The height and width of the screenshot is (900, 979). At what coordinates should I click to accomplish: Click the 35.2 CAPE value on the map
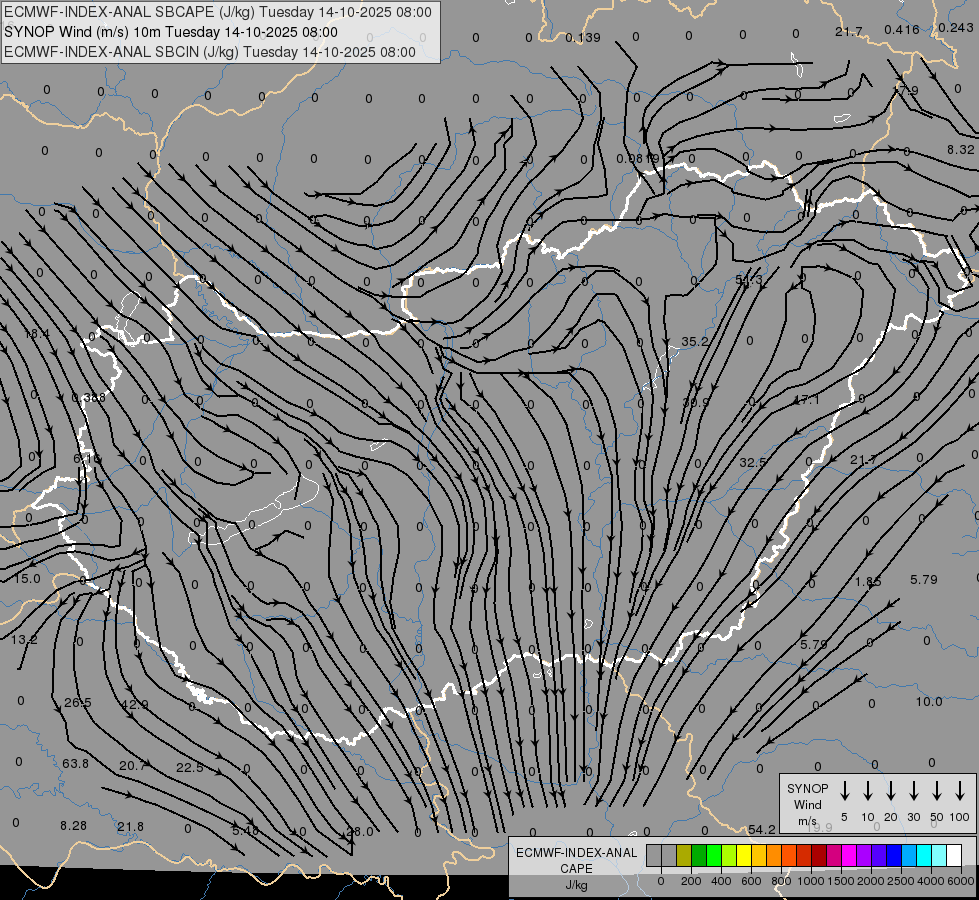coord(695,342)
